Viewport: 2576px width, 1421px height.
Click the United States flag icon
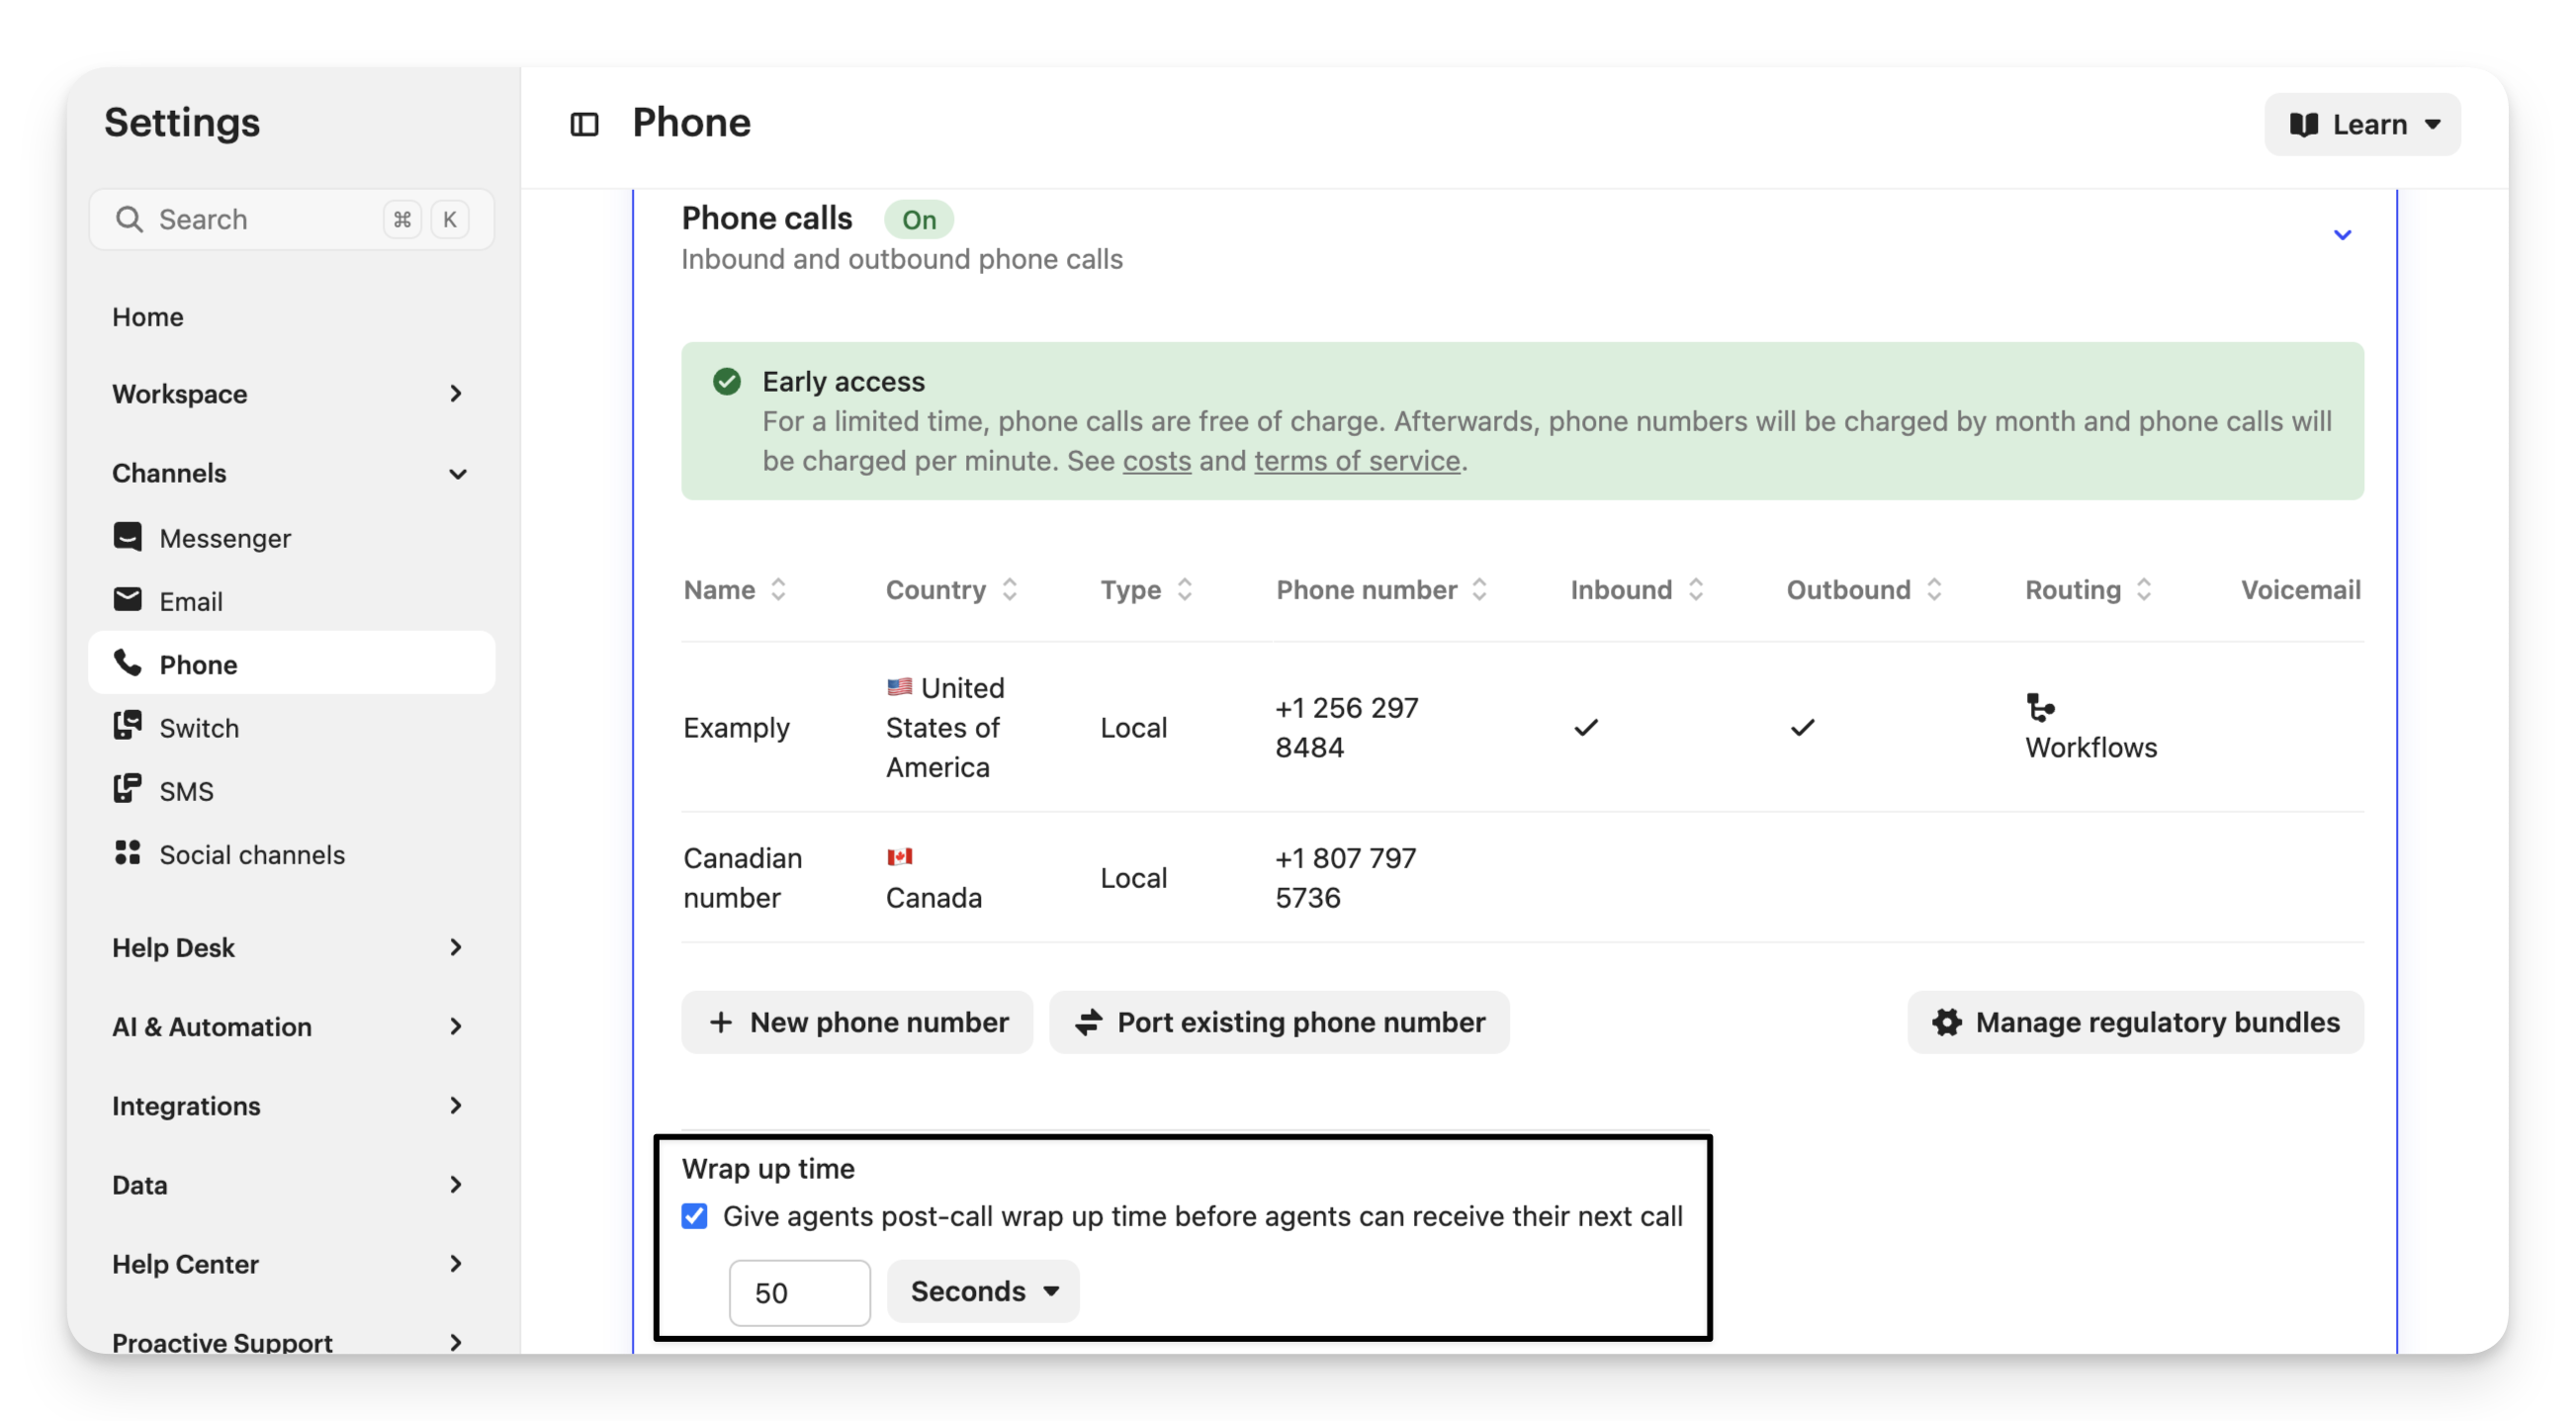[x=899, y=687]
